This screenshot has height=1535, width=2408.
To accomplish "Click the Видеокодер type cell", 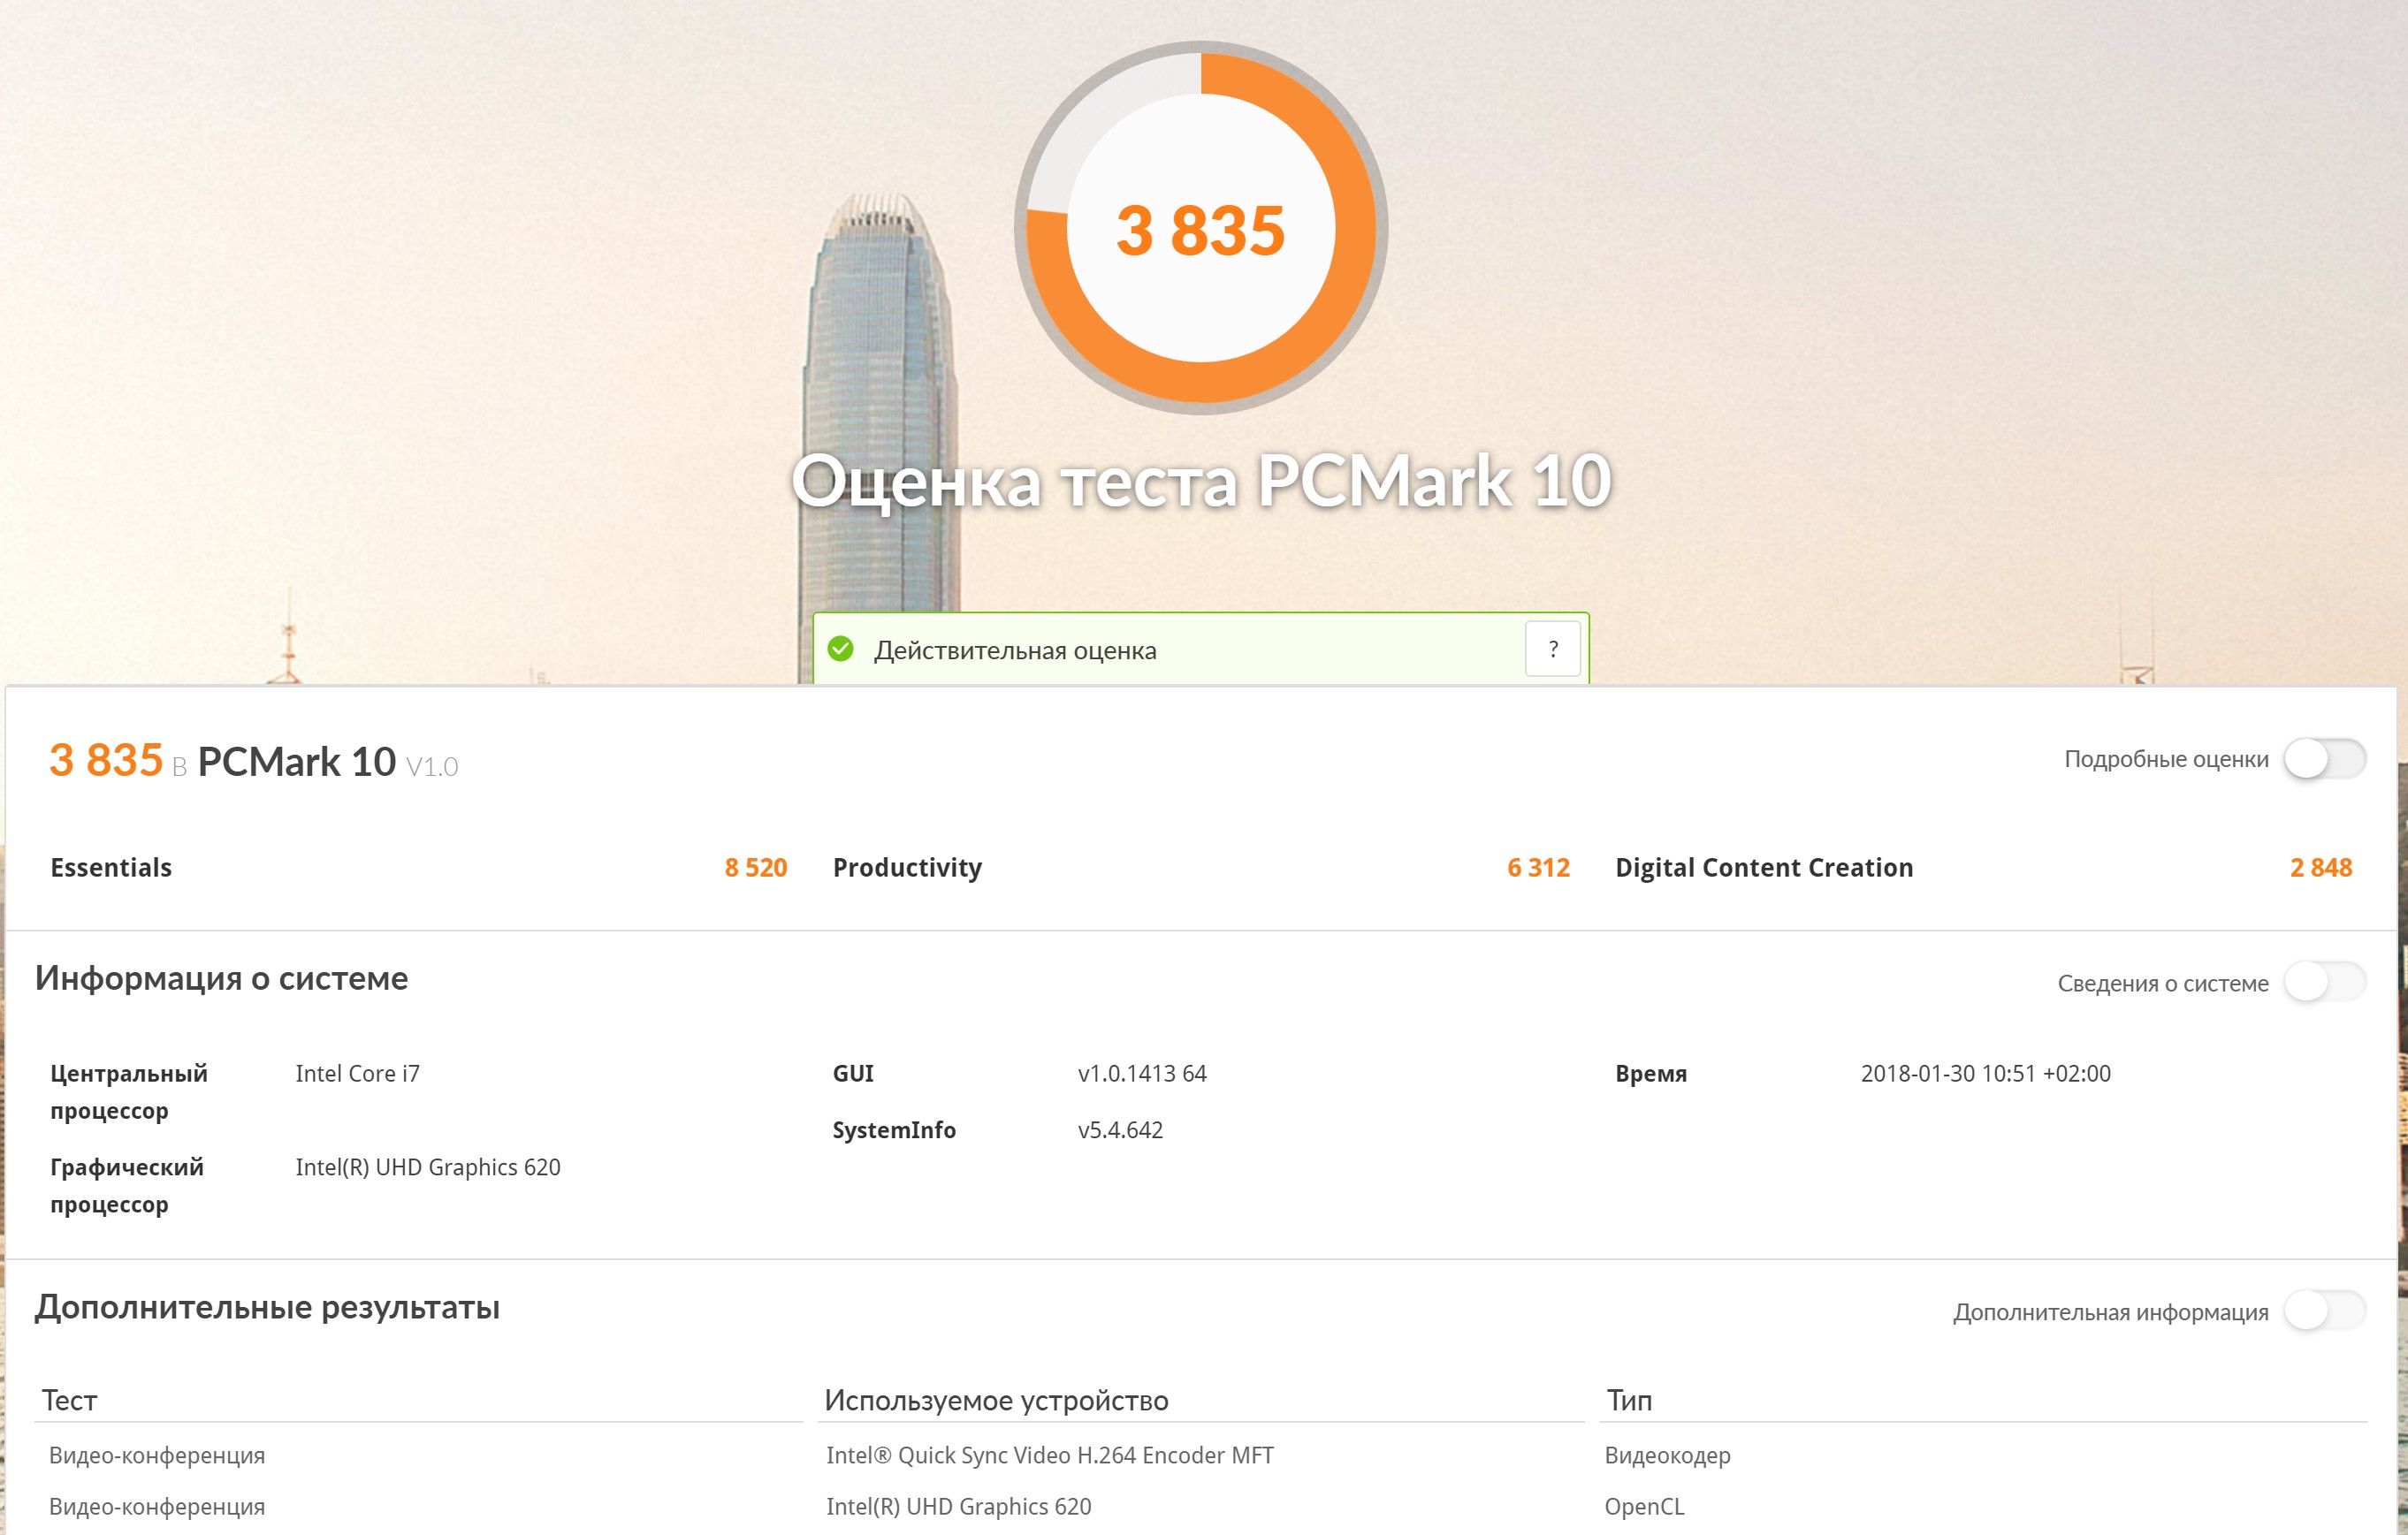I will coord(1667,1455).
